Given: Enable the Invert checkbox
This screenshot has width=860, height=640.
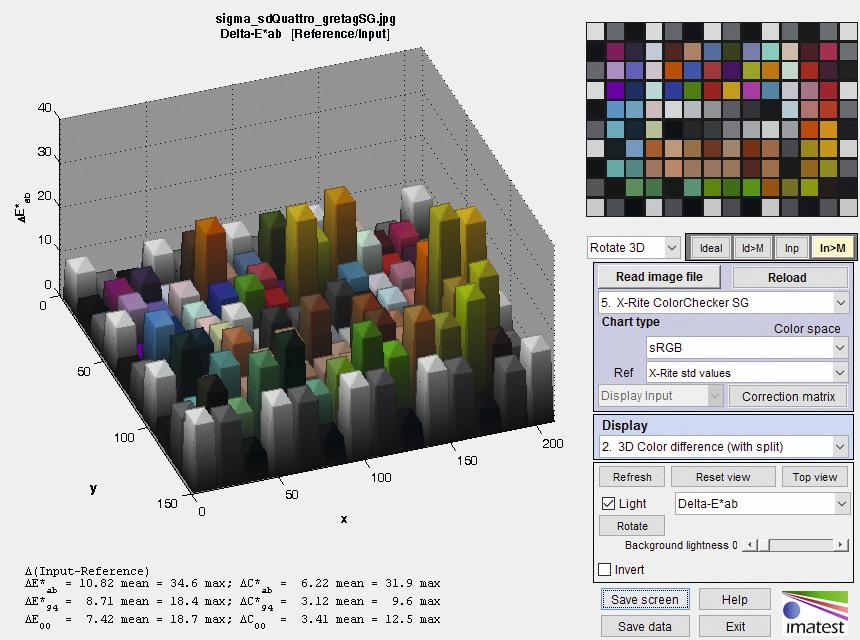Looking at the screenshot, I should click(605, 569).
